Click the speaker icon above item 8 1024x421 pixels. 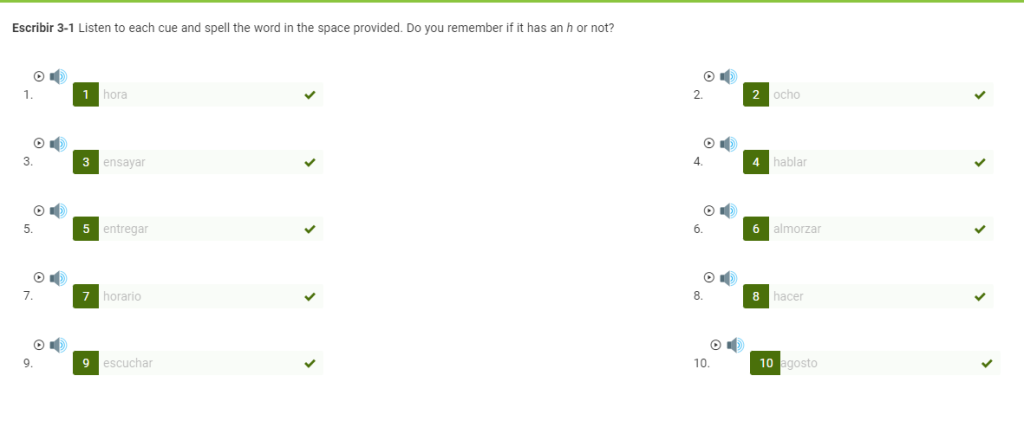click(728, 278)
